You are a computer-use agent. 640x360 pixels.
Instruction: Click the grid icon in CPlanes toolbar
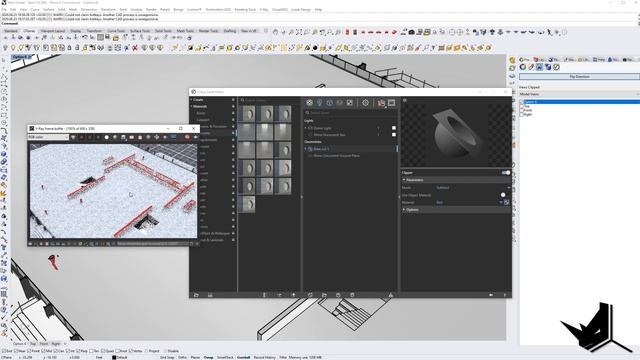coord(100,37)
